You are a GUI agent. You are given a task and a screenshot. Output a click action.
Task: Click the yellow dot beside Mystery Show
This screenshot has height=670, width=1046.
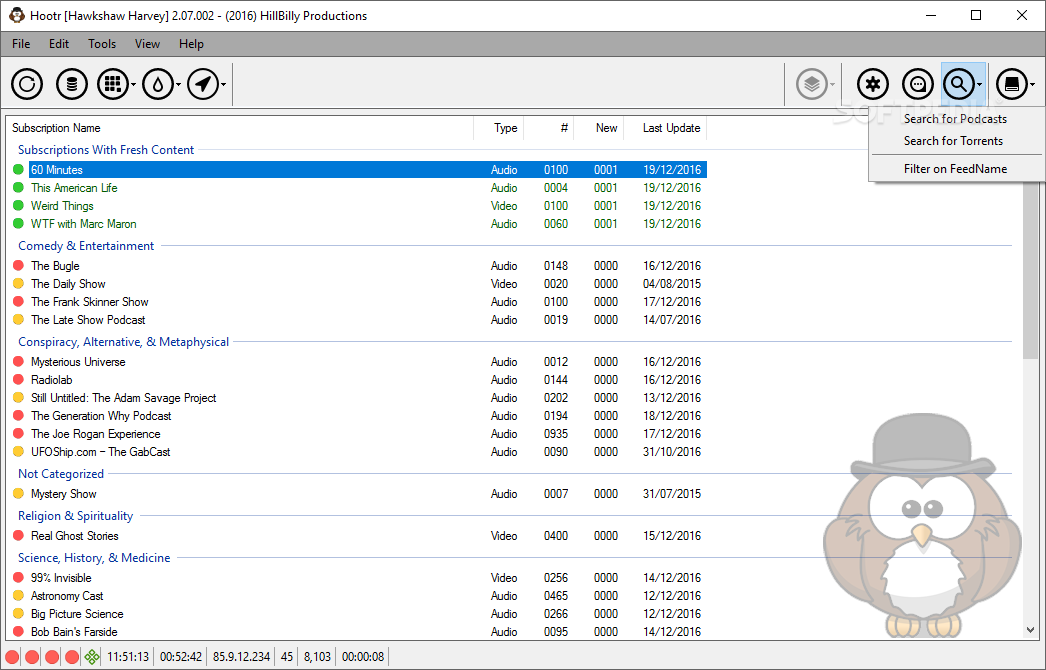19,494
